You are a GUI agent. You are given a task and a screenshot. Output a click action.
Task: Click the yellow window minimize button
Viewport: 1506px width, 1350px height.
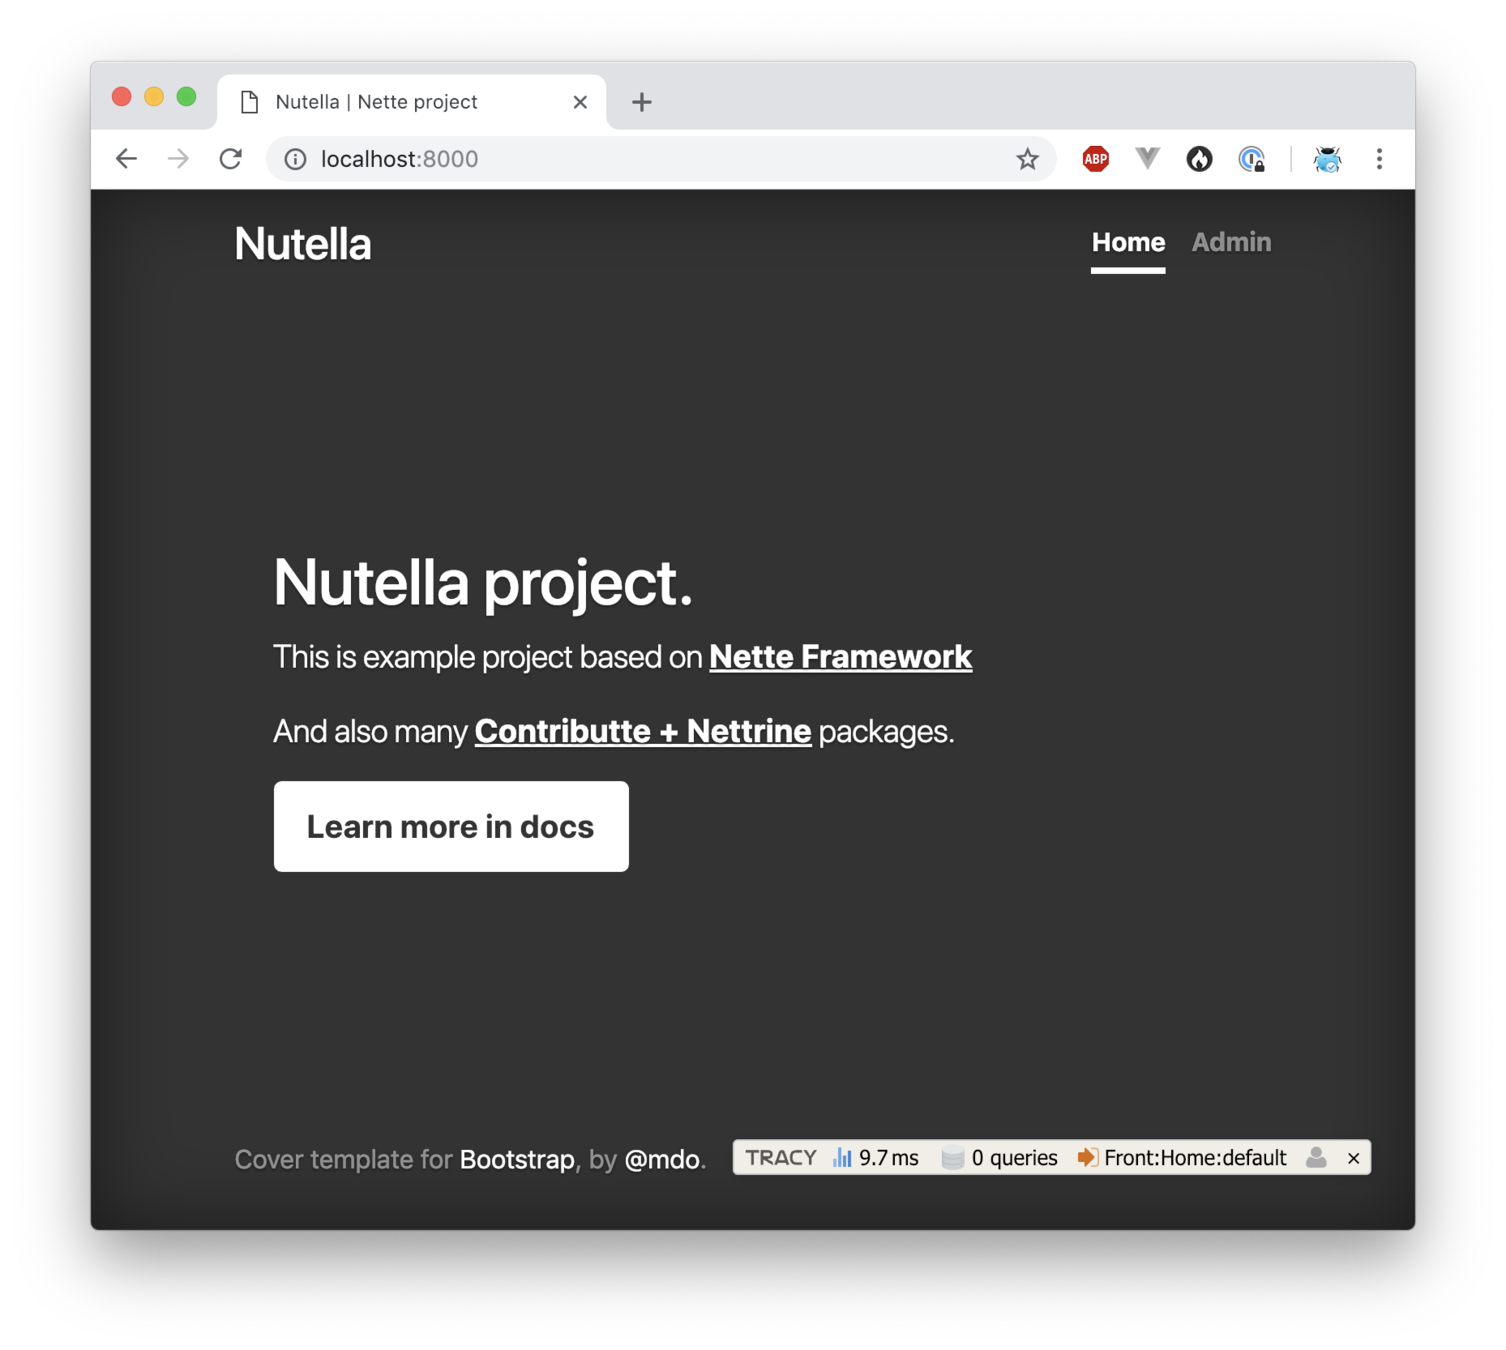point(154,97)
